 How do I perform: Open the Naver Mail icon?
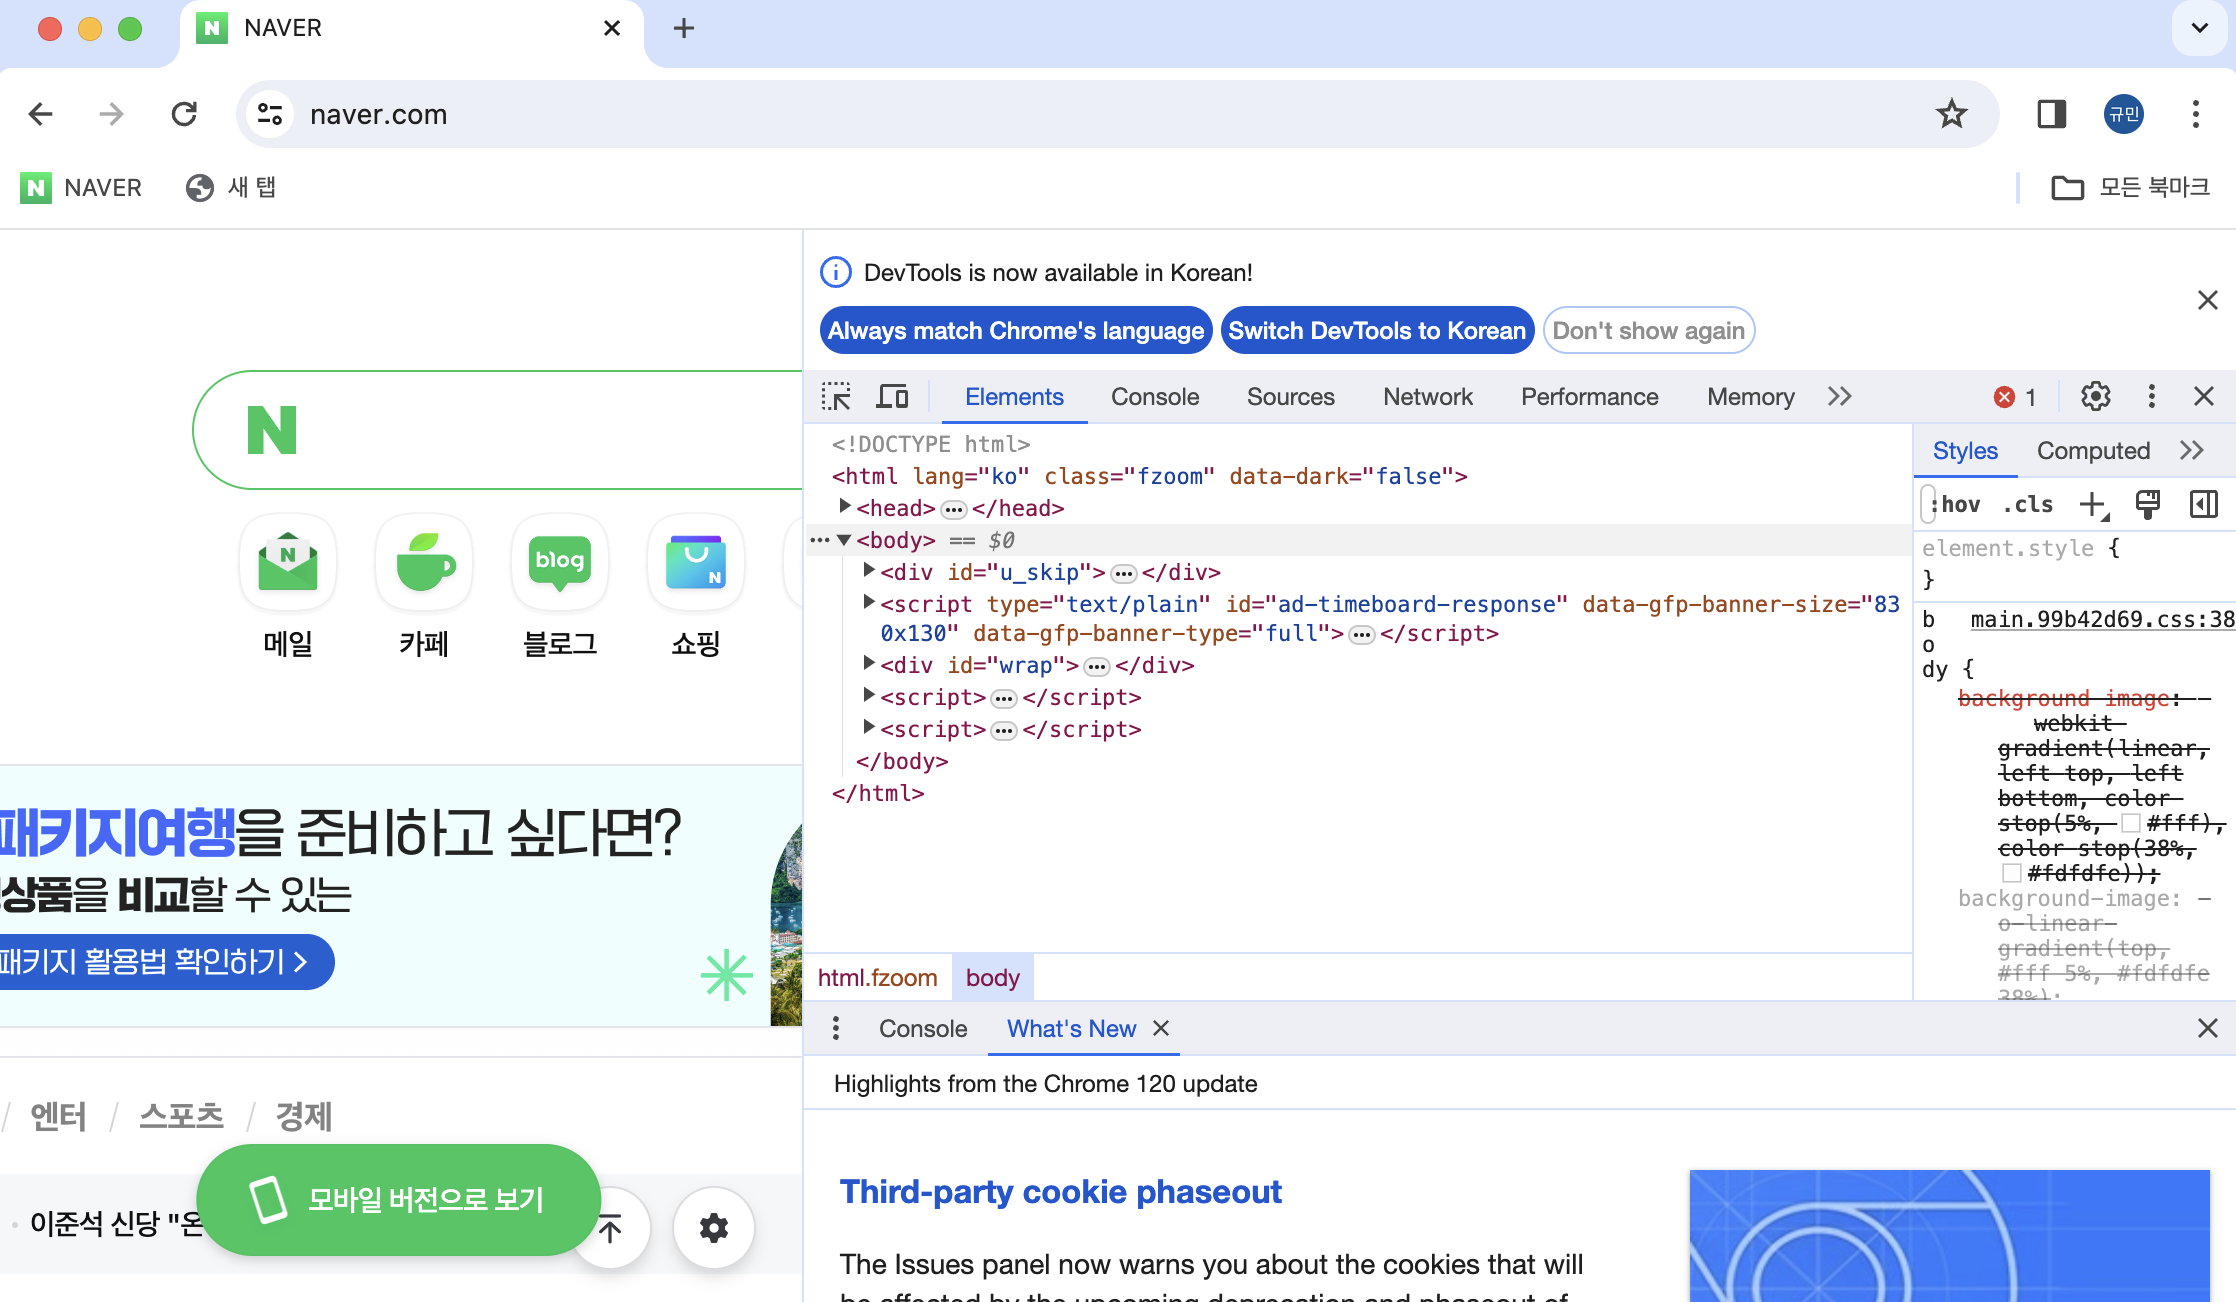click(288, 563)
